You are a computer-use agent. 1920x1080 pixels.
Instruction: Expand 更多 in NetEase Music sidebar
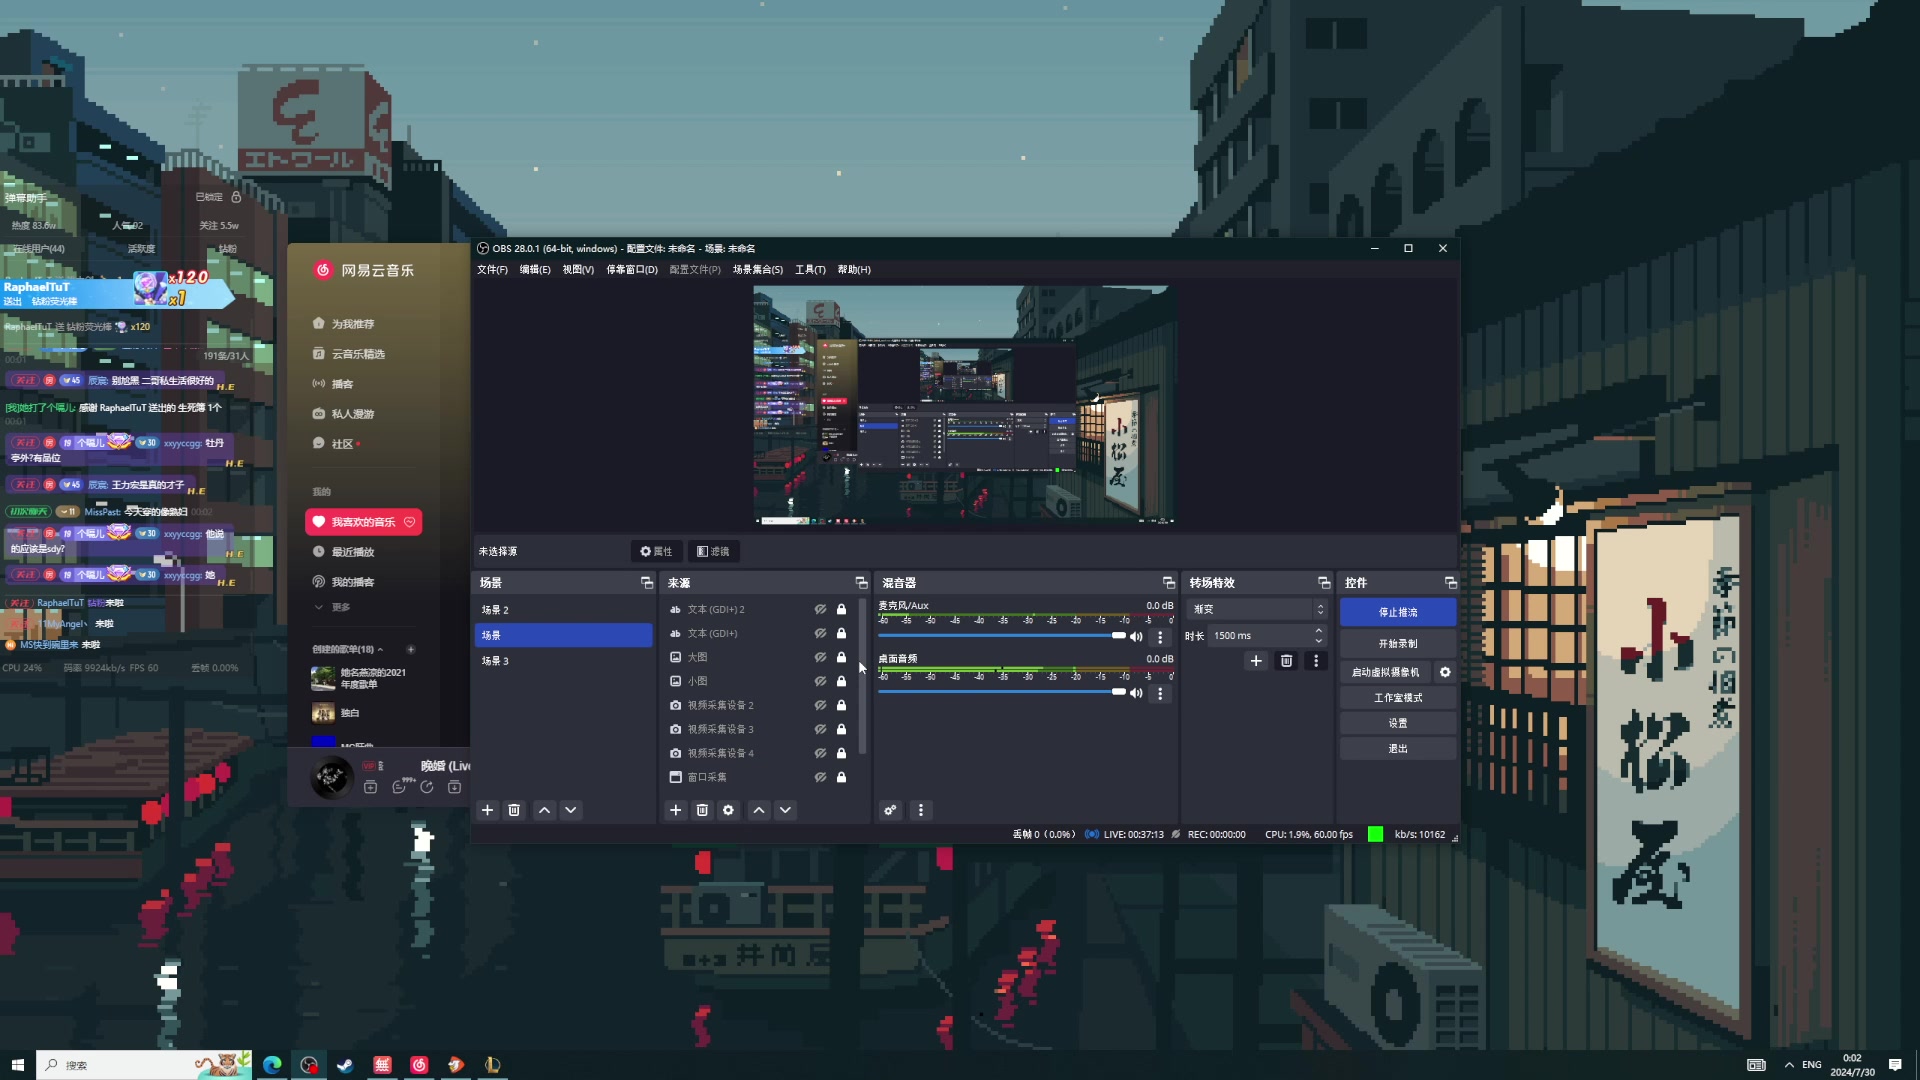point(333,607)
